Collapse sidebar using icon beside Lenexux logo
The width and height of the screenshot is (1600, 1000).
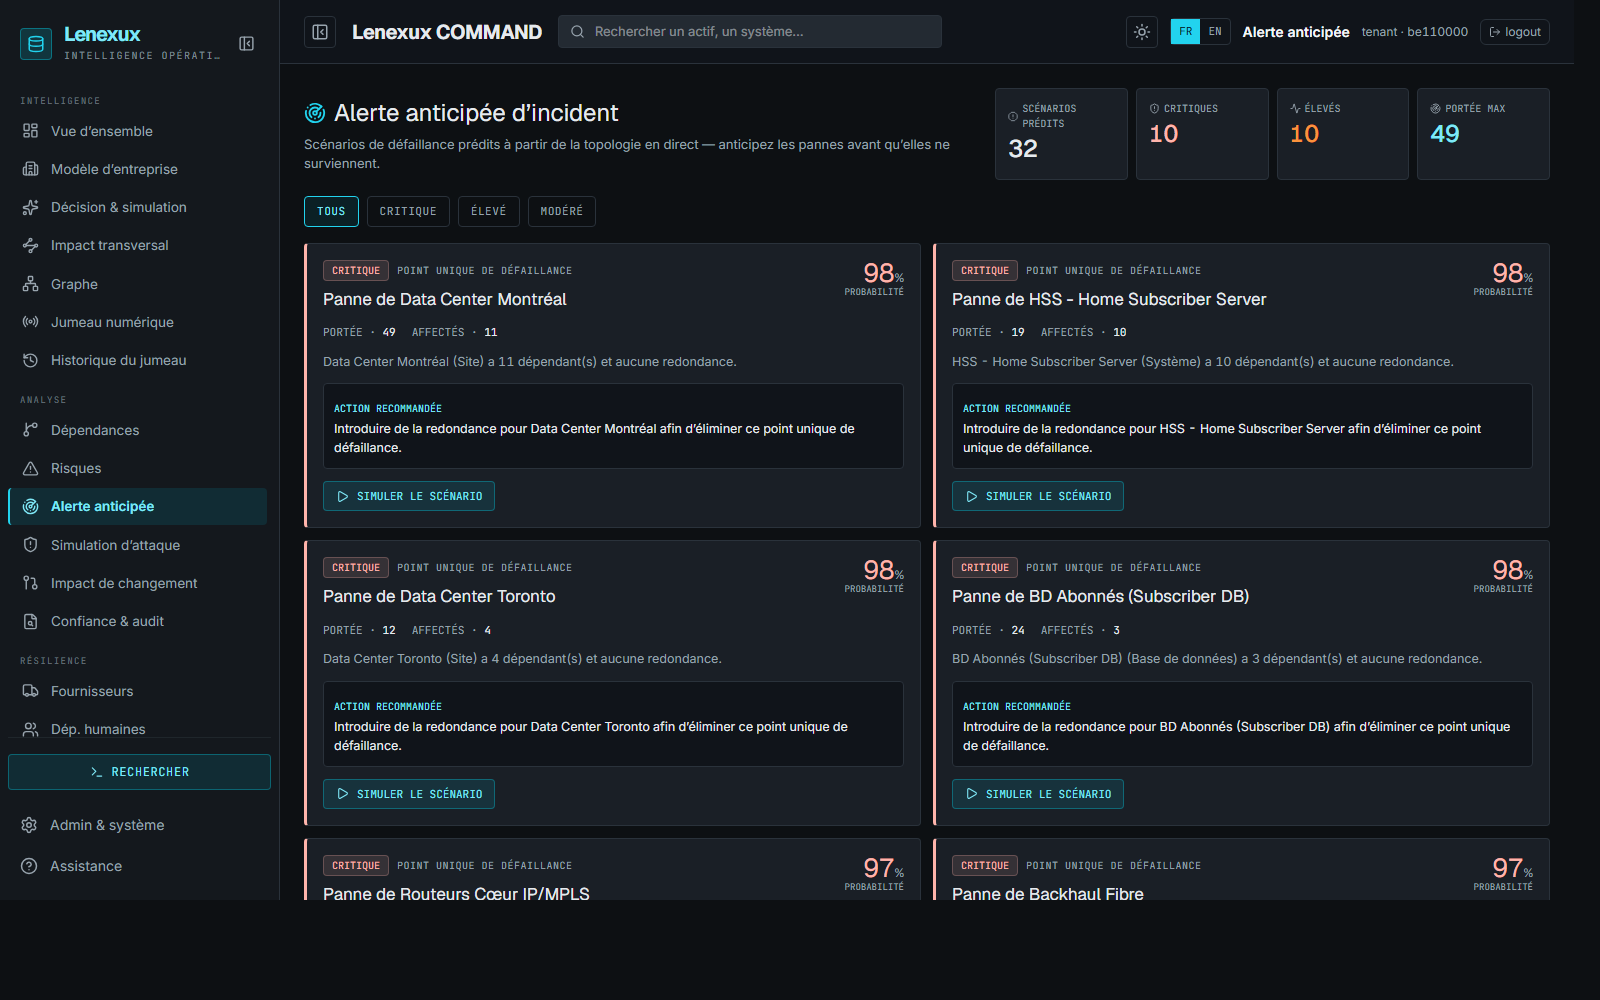(x=247, y=43)
